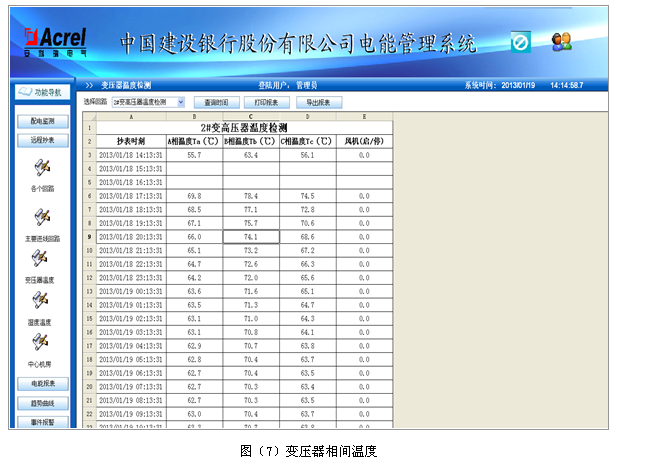Select cell 2013/01/18 15:13:31
The width and height of the screenshot is (653, 462).
point(131,169)
